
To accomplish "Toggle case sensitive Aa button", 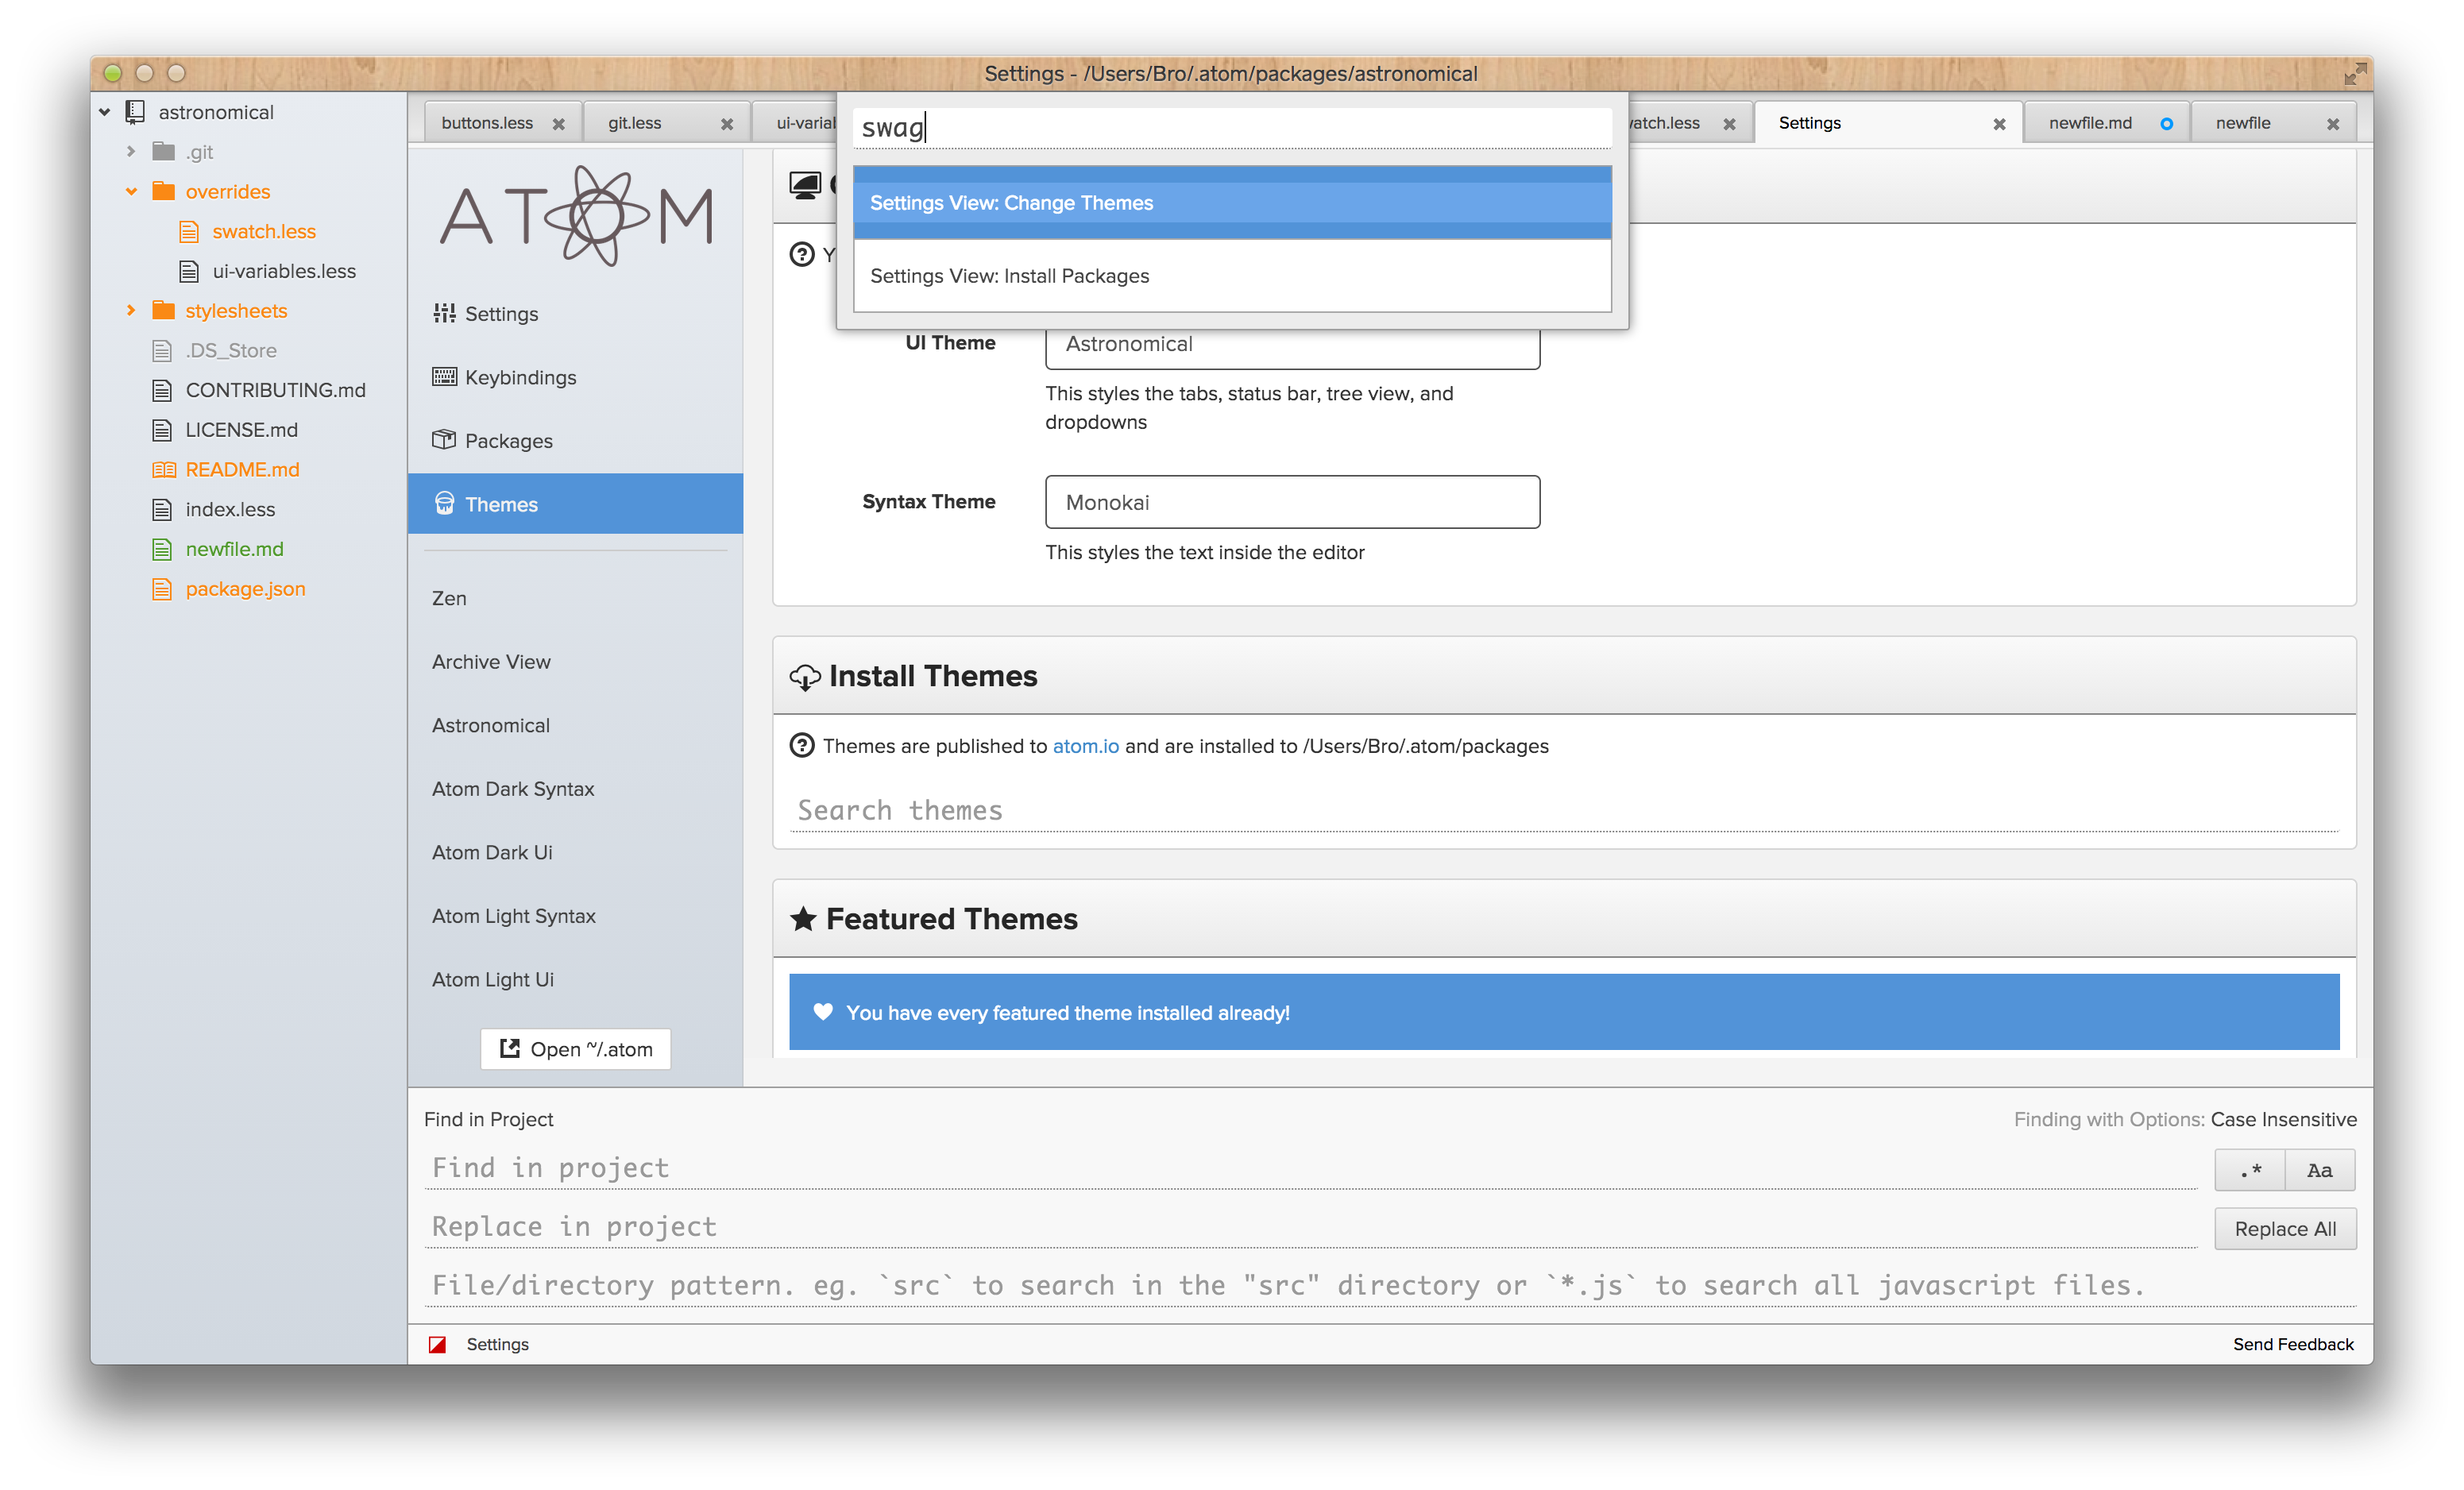I will tap(2320, 1170).
